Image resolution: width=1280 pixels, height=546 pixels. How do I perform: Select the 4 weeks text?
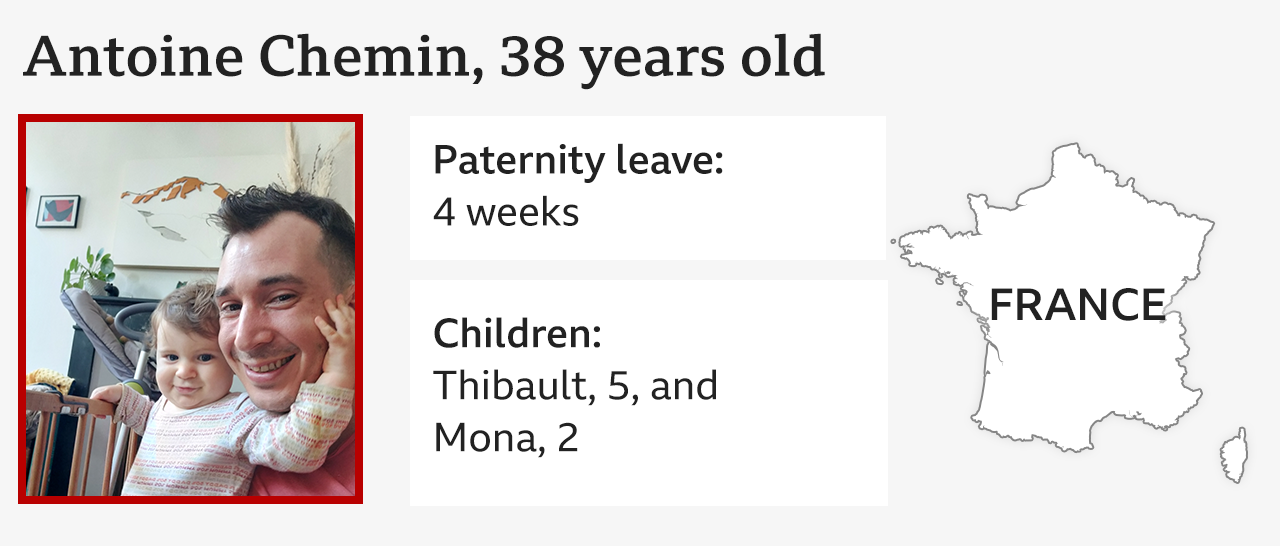506,212
